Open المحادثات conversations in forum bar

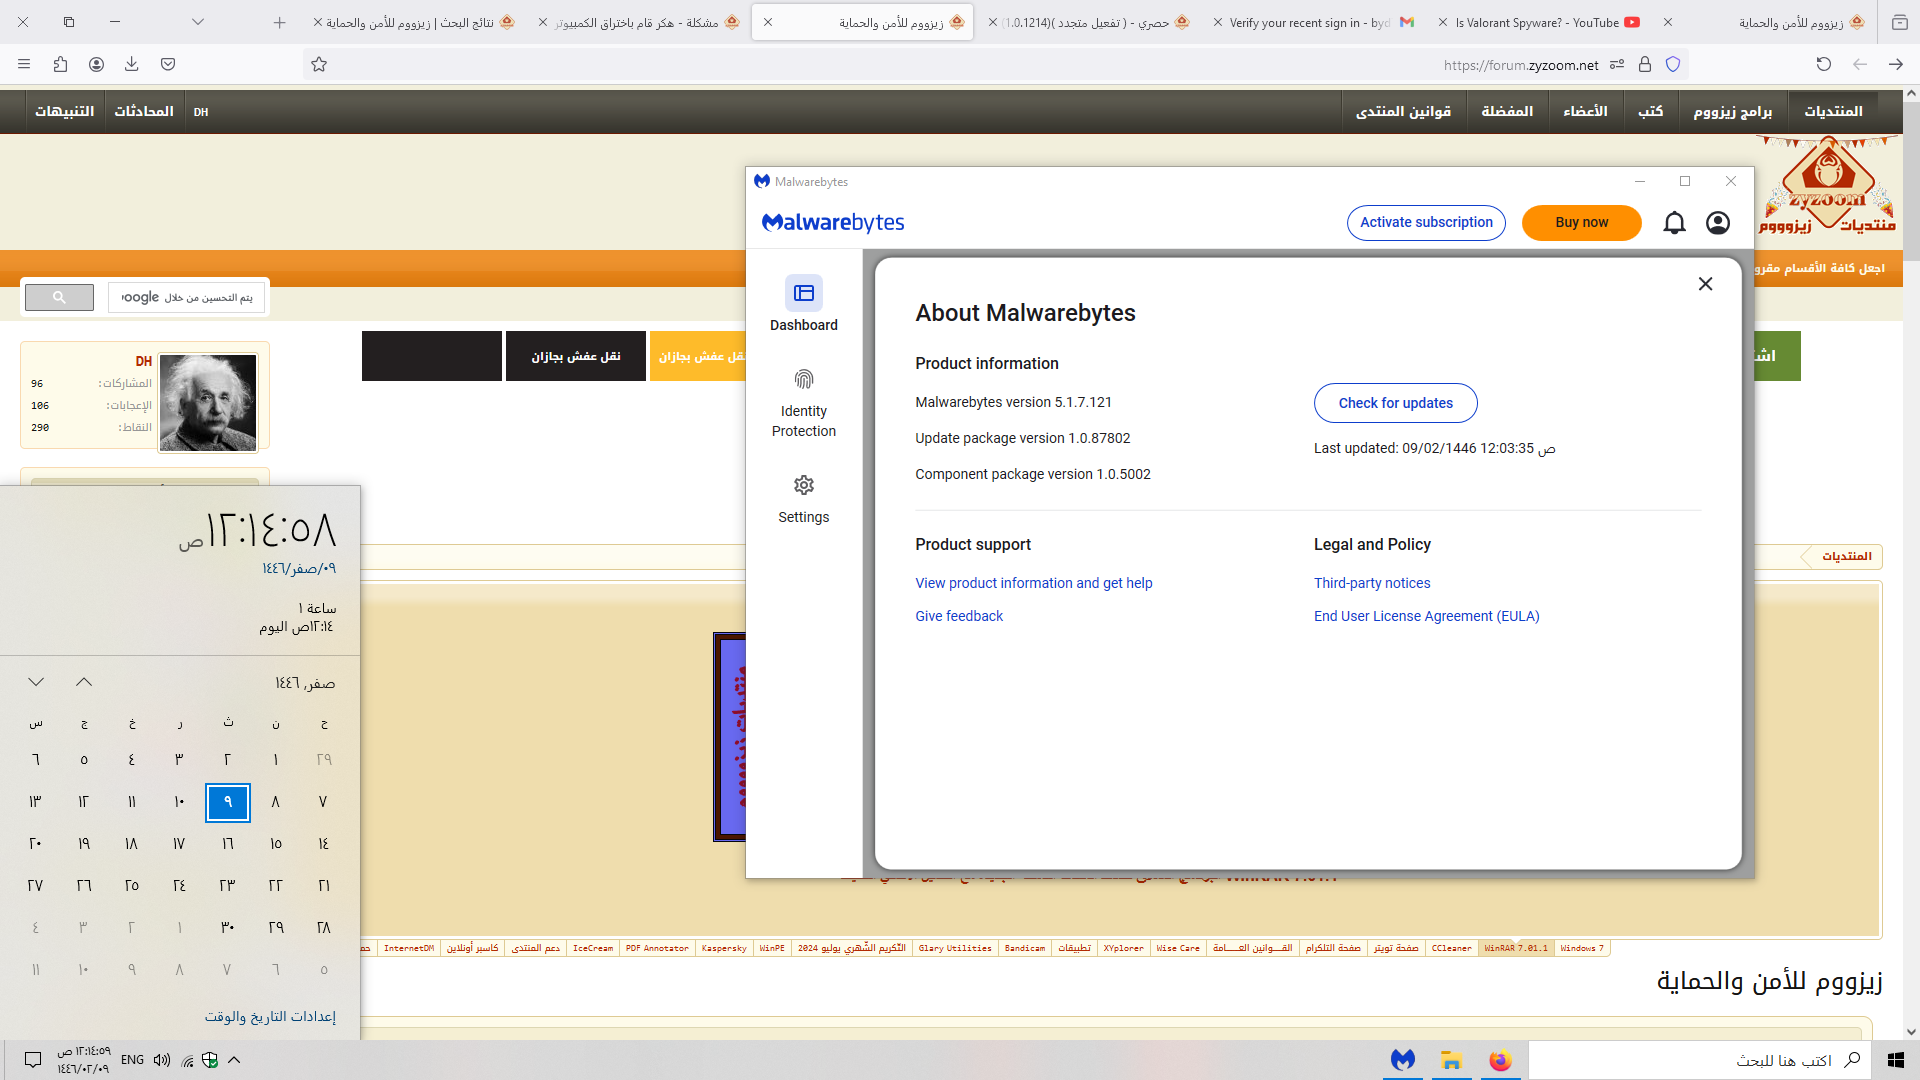click(144, 111)
